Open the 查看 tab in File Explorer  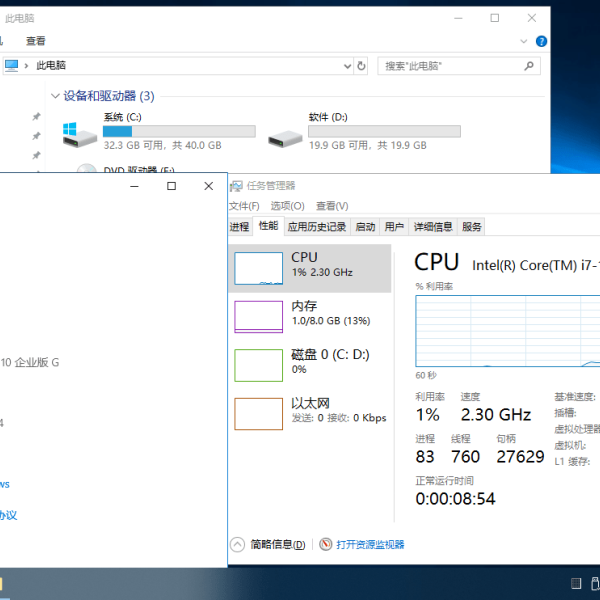click(36, 41)
